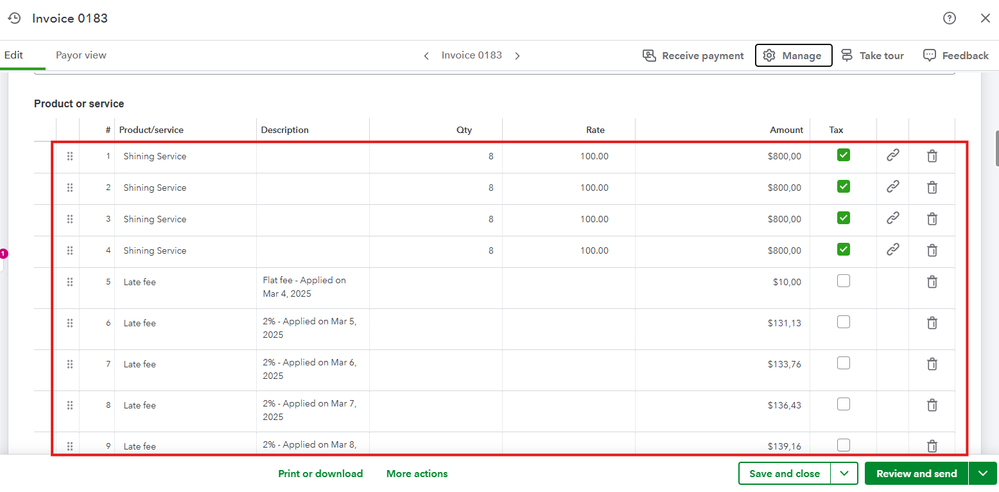Click description '2% - Applied on Mar 7, 2025'
Image resolution: width=999 pixels, height=492 pixels.
pos(310,410)
